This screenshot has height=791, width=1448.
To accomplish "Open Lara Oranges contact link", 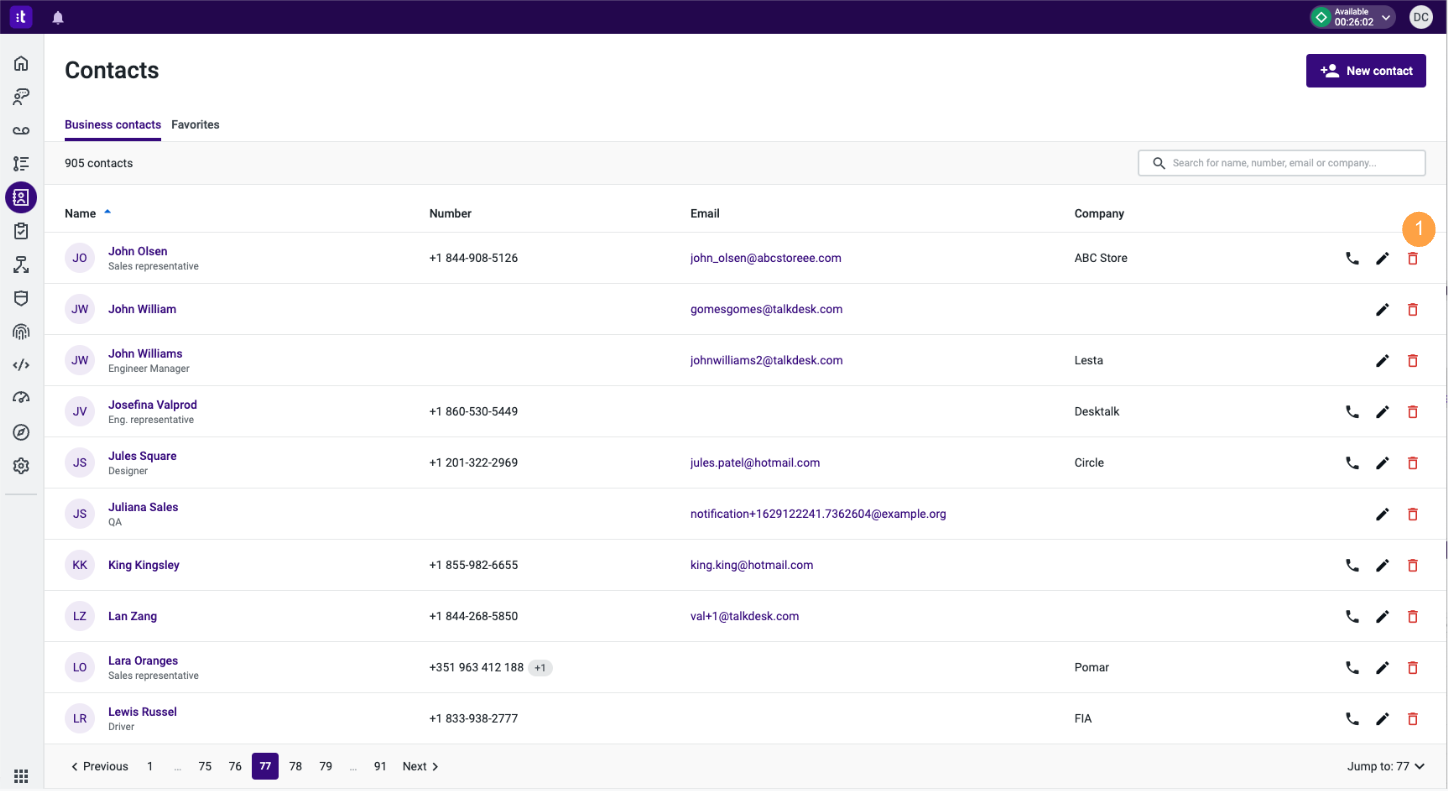I will point(142,660).
